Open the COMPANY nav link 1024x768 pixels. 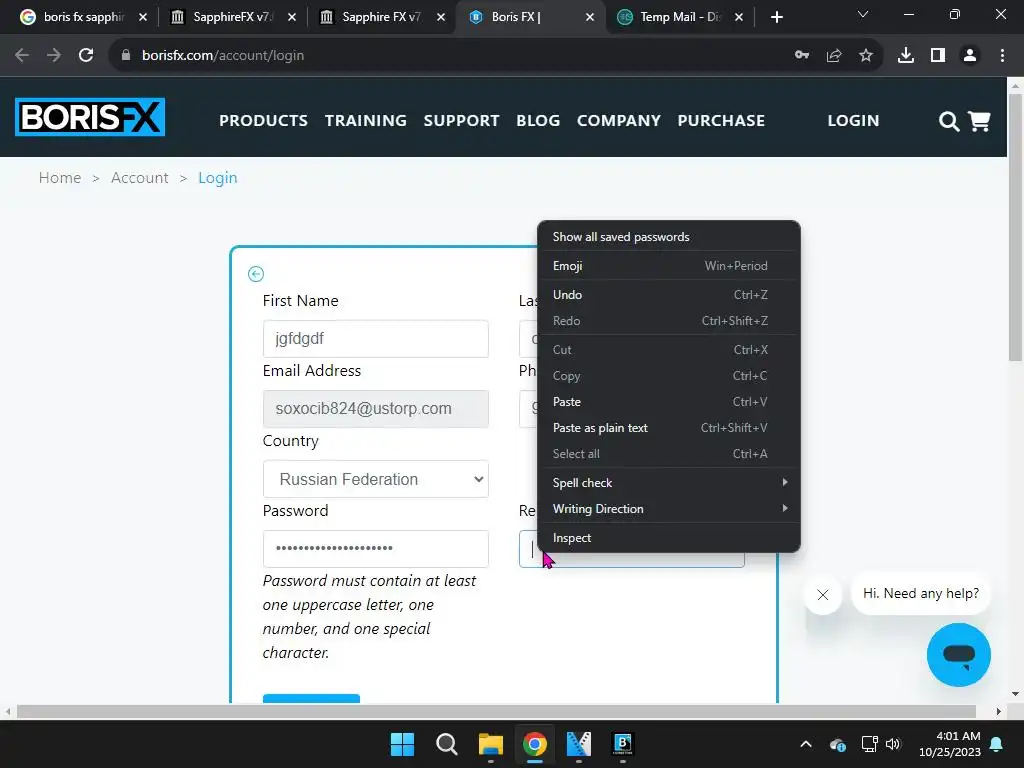618,121
